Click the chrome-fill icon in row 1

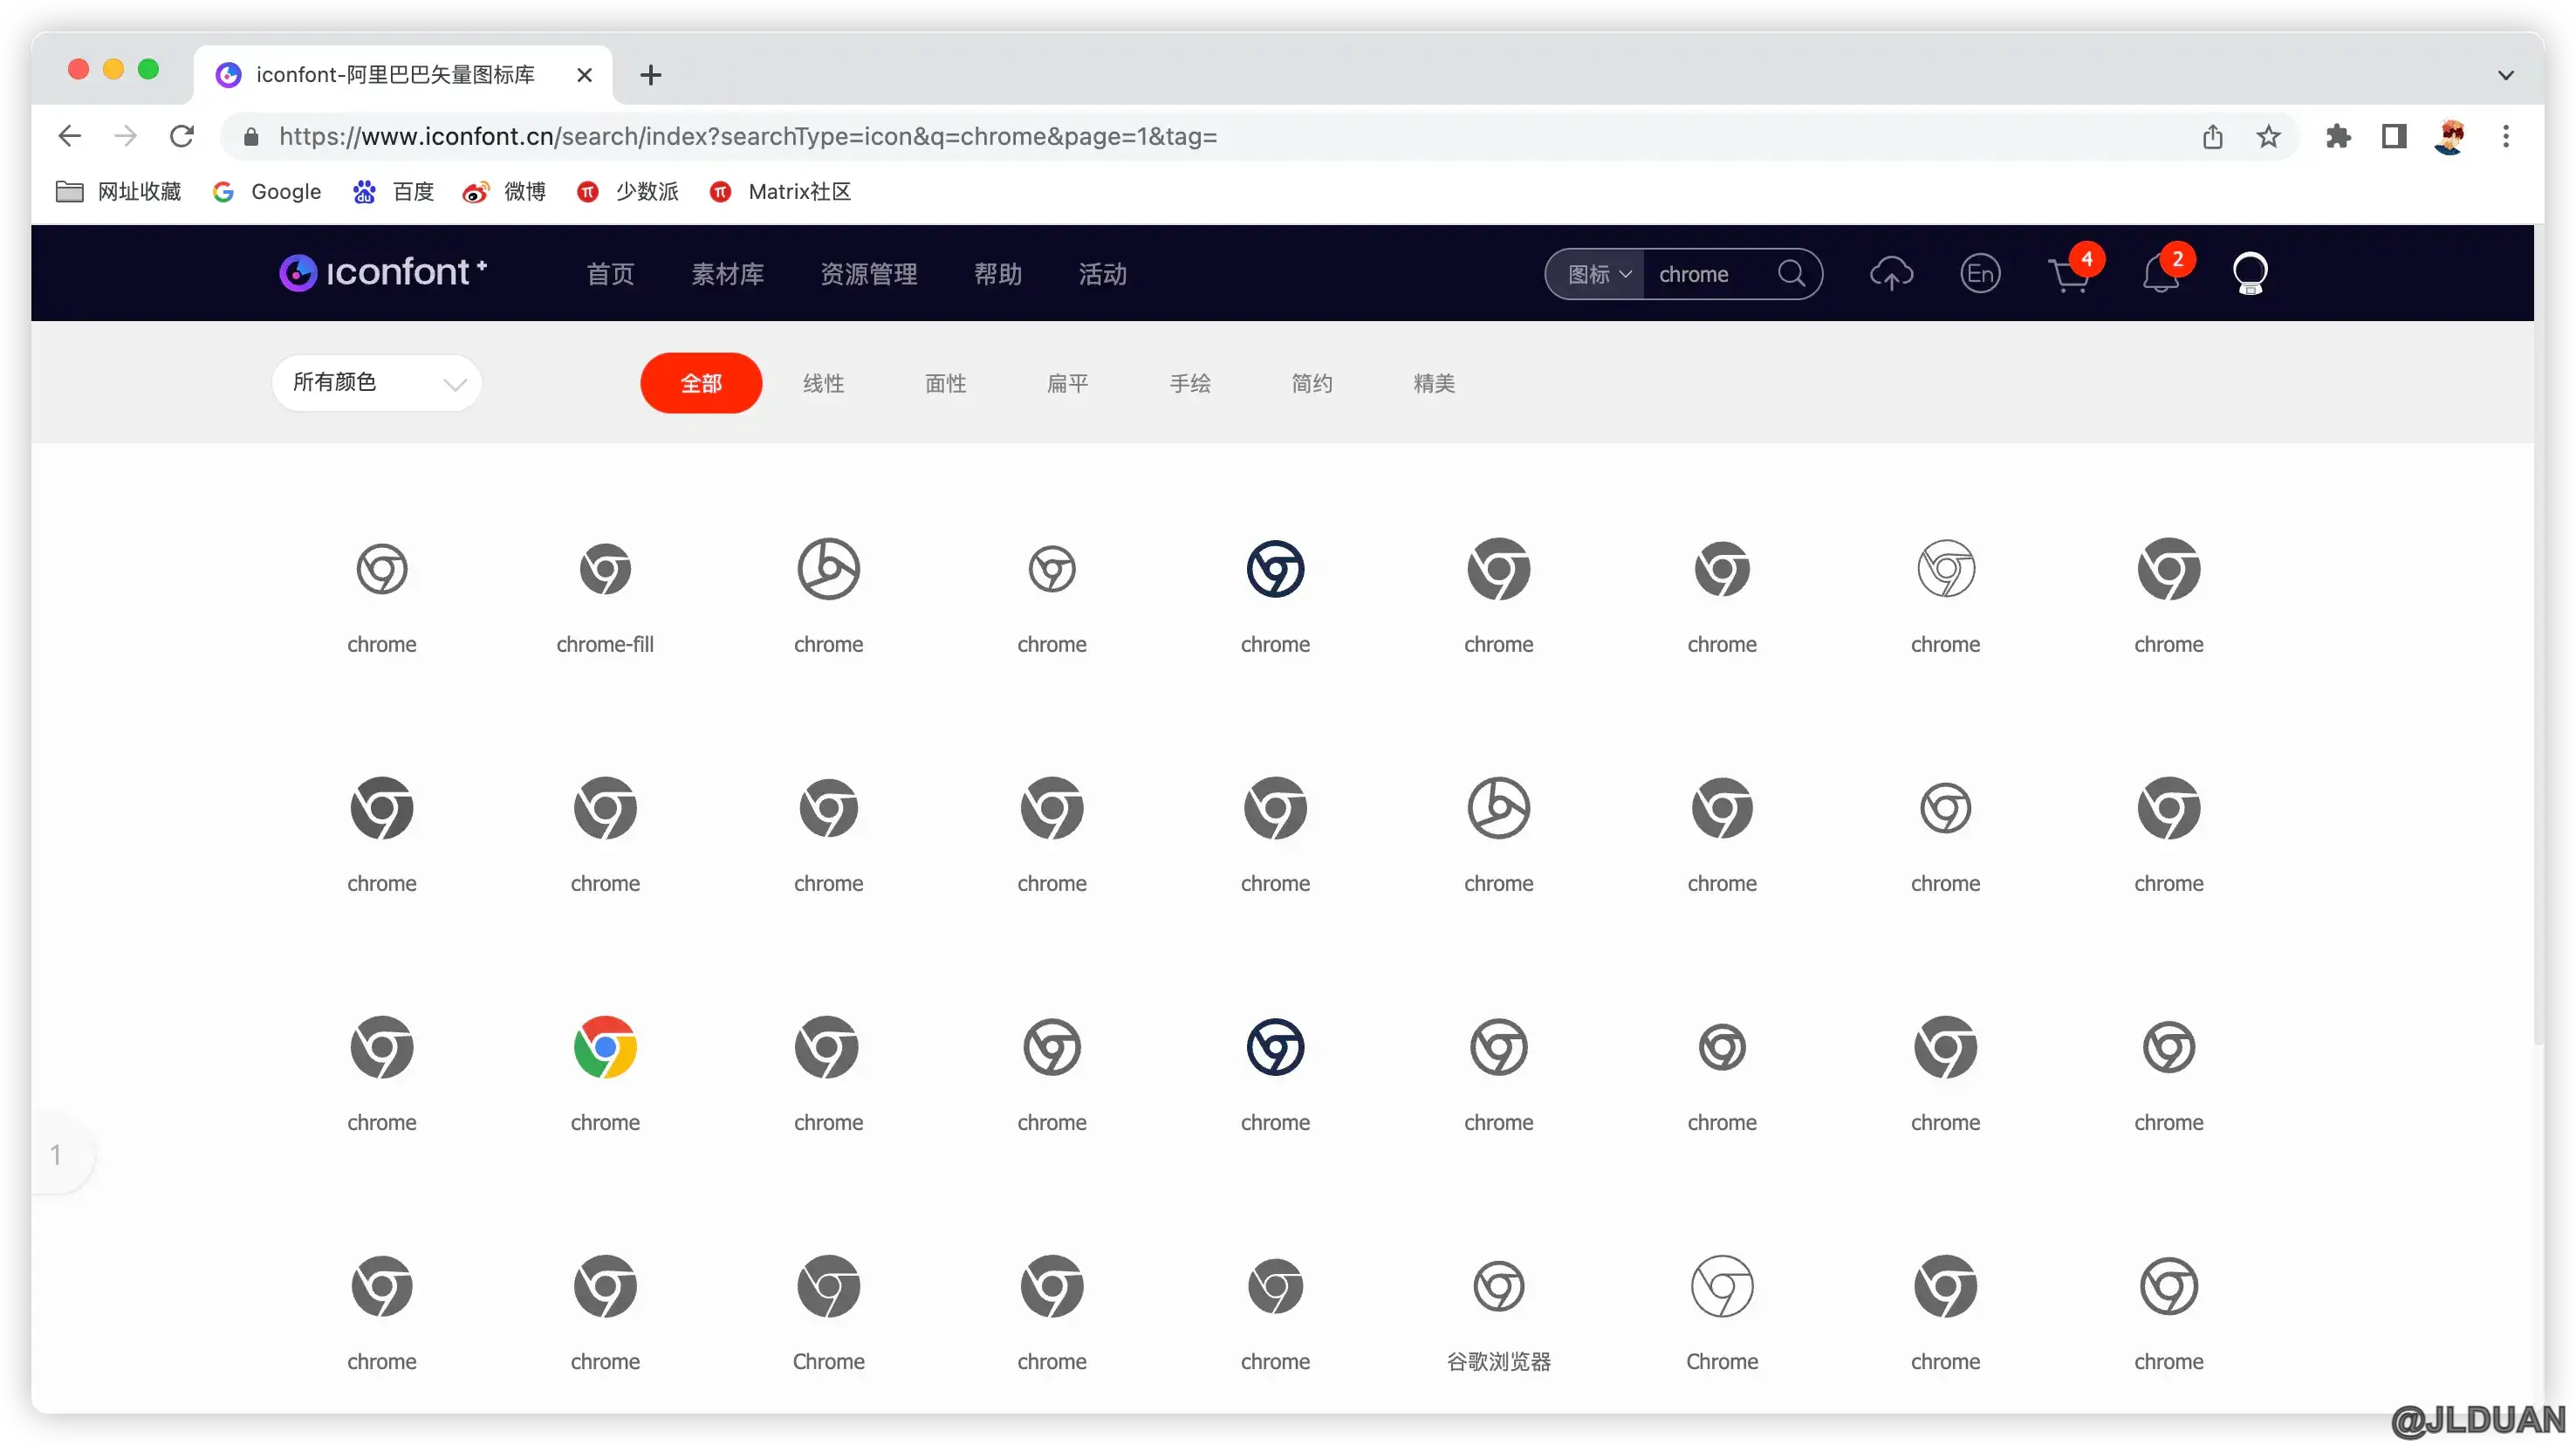(x=605, y=570)
